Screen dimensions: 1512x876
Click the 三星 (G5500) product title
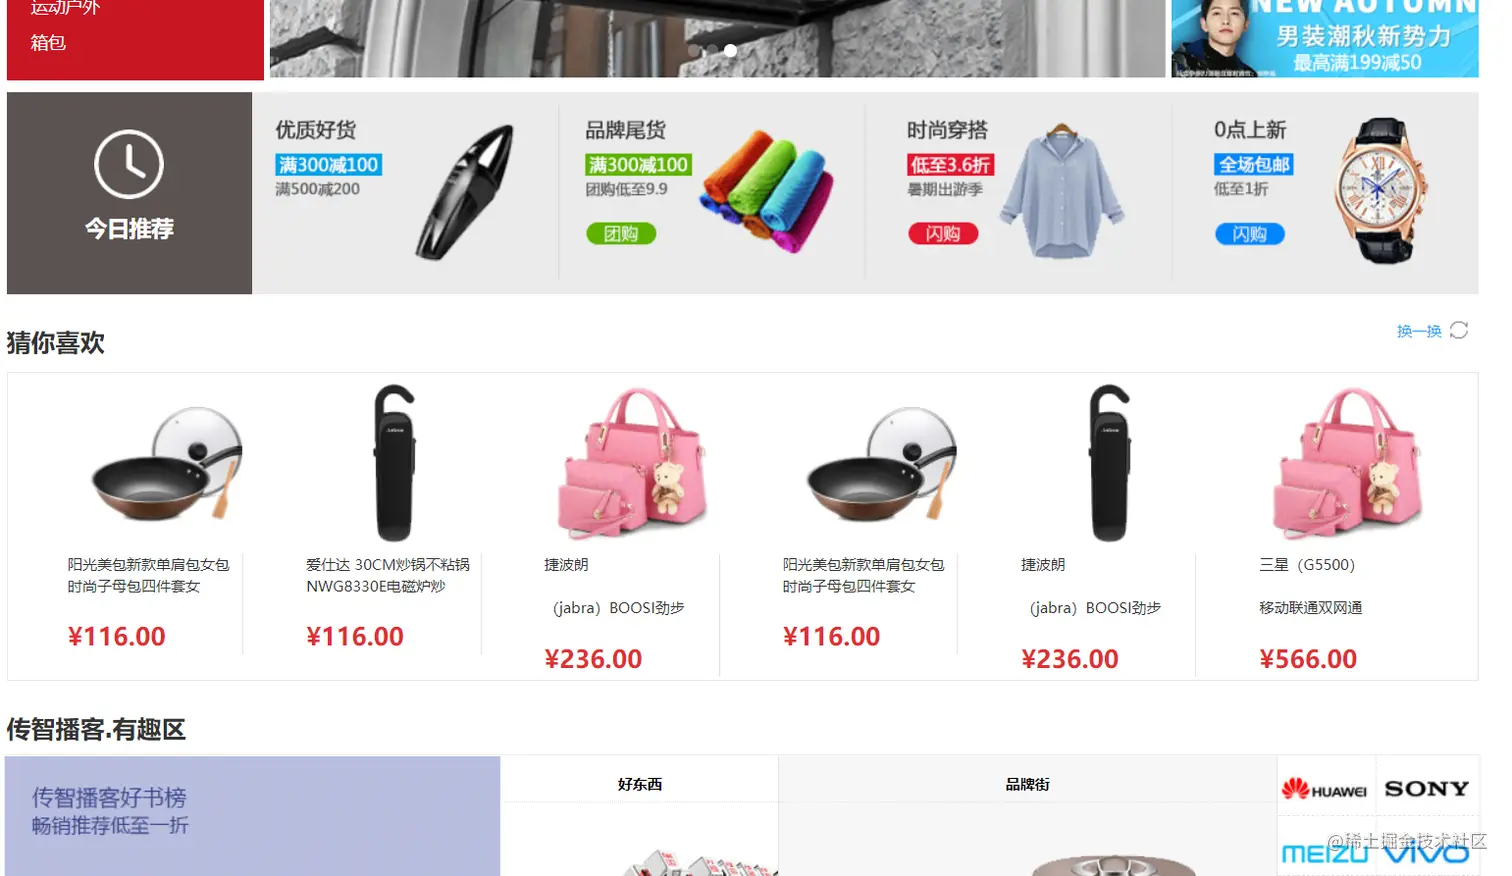pyautogui.click(x=1307, y=565)
